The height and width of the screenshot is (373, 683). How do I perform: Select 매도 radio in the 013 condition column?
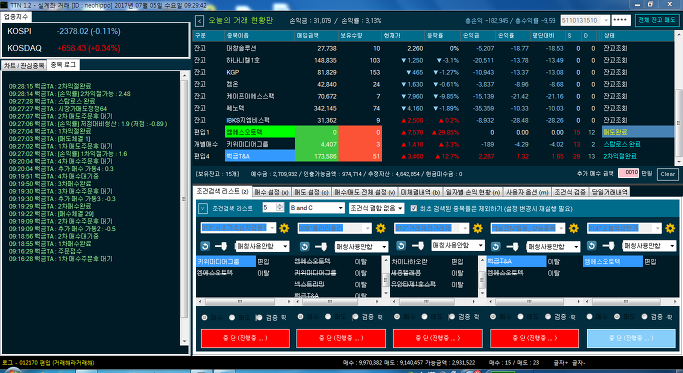point(232,318)
